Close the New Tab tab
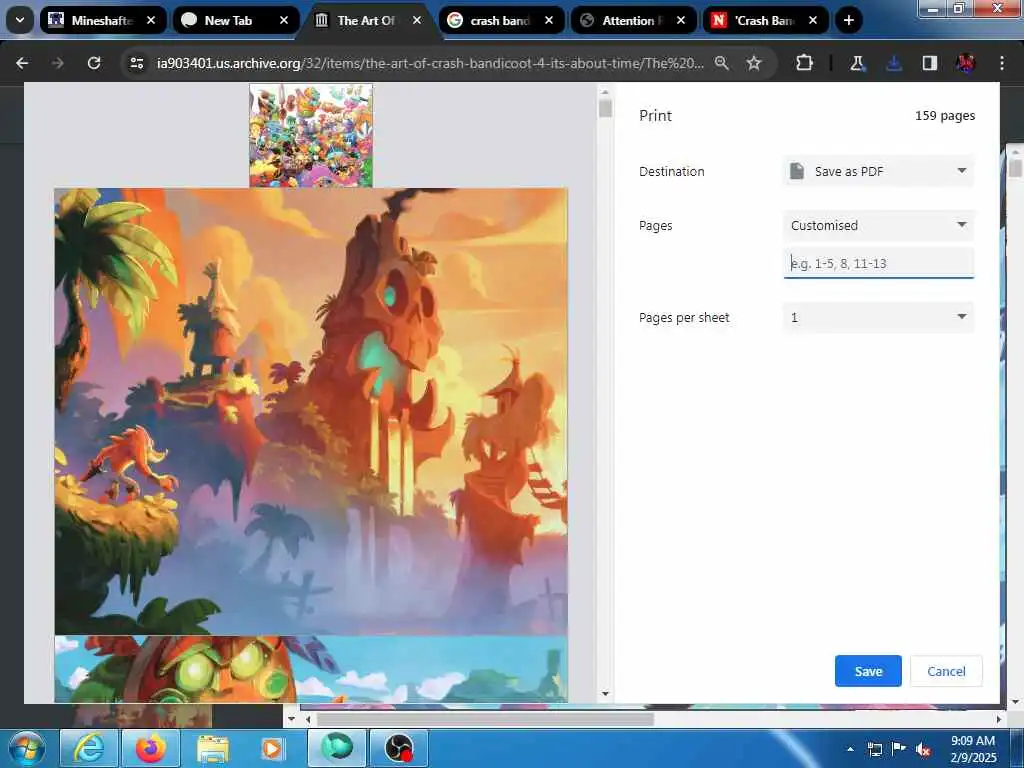This screenshot has width=1024, height=768. tap(283, 20)
